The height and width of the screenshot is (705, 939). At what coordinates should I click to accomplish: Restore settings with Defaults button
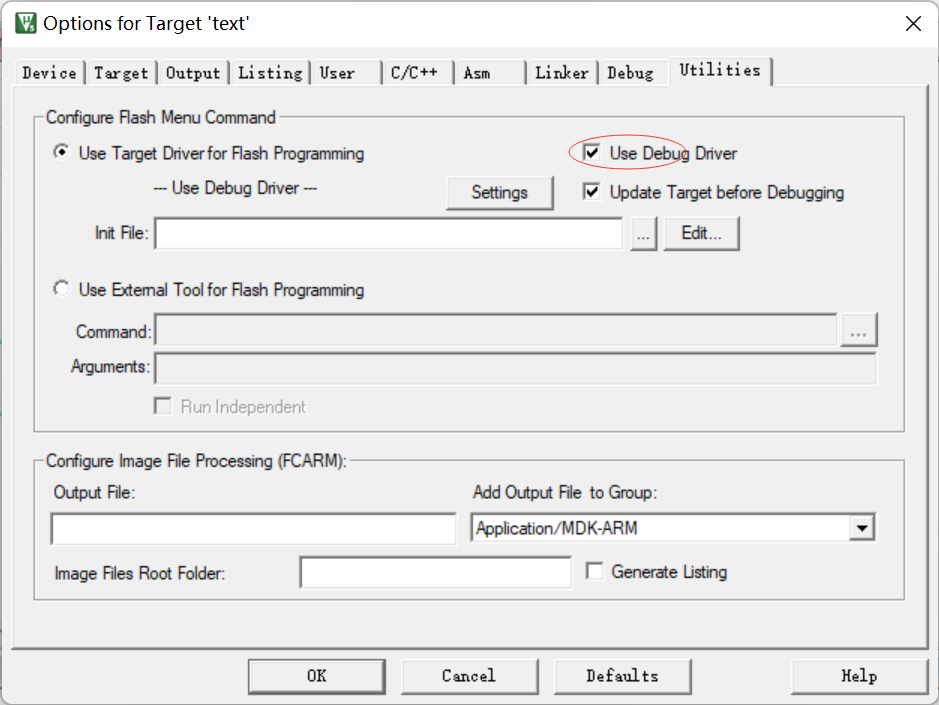click(x=622, y=676)
